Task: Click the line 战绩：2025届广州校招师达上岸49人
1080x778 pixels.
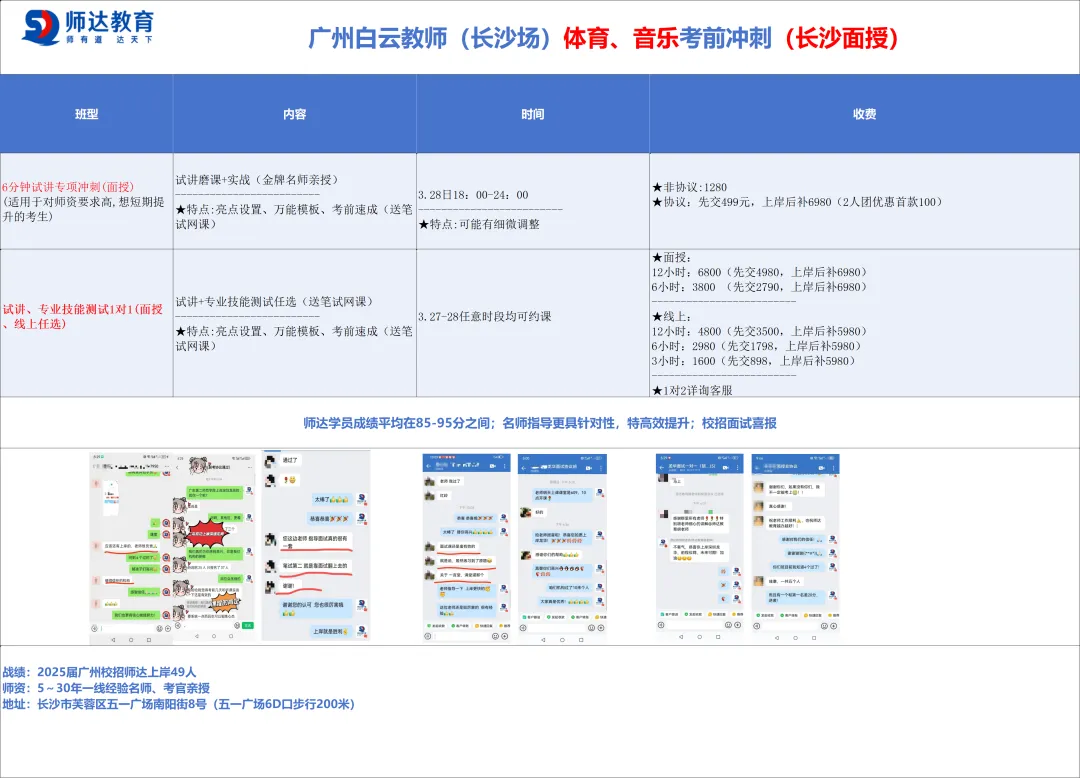Action: tap(99, 672)
